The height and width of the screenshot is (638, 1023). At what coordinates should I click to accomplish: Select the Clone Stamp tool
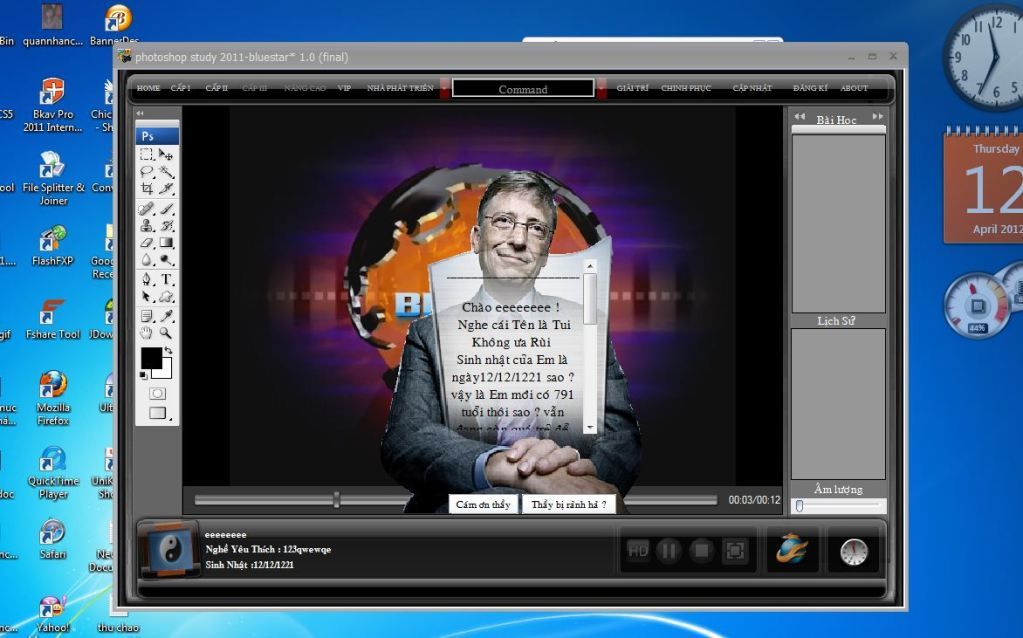147,226
